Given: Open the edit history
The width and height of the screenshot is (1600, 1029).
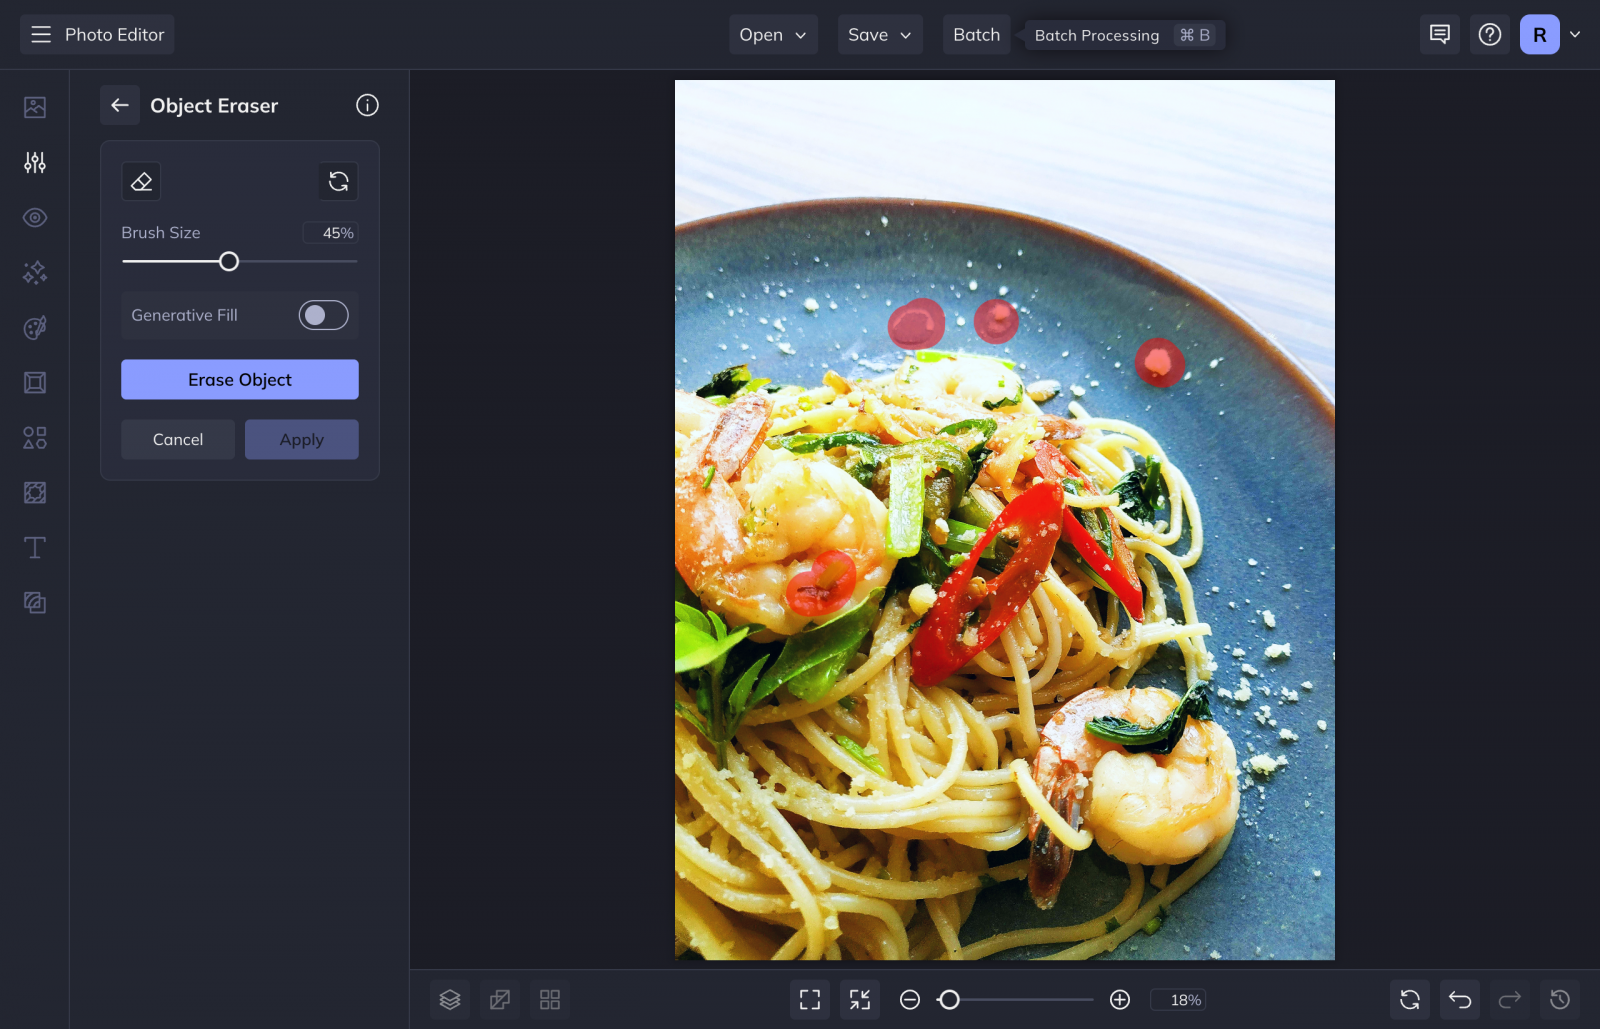Looking at the screenshot, I should tap(1559, 999).
